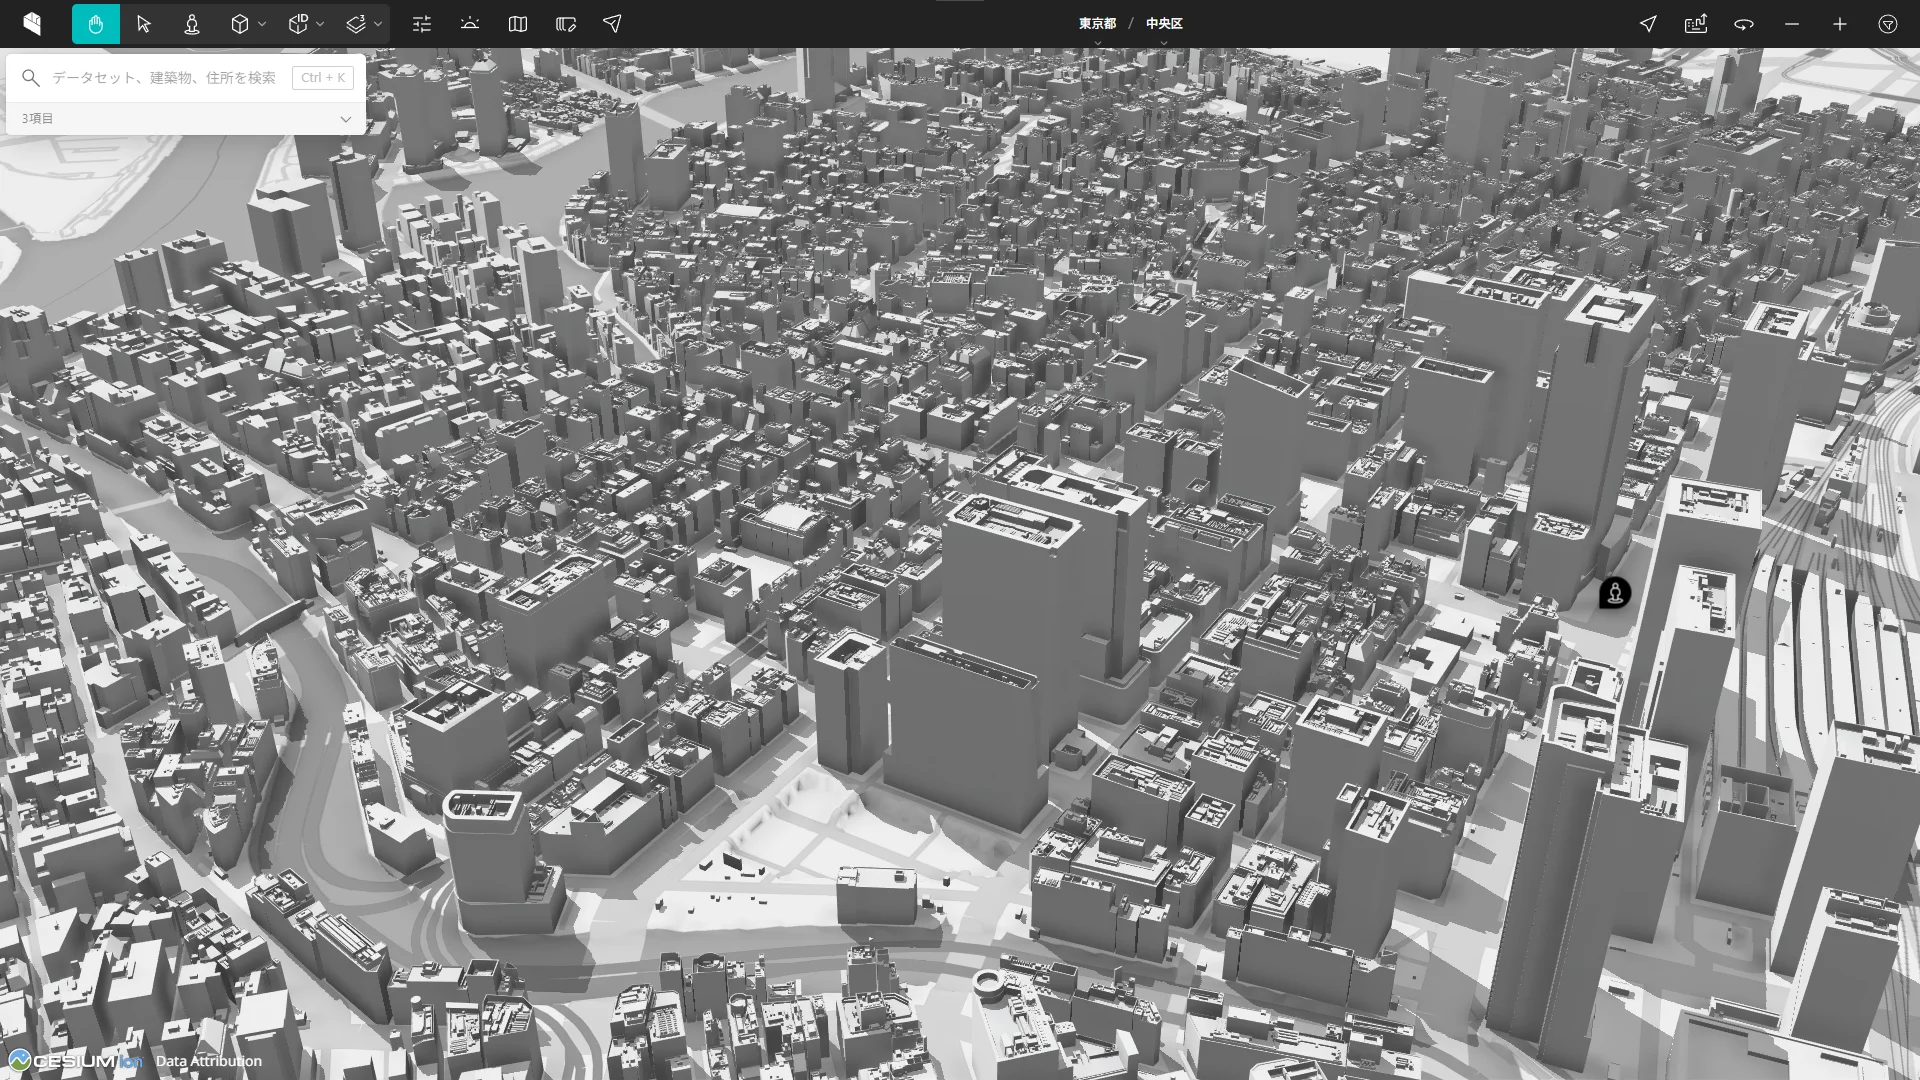This screenshot has height=1080, width=1920.
Task: Click the current location arrow icon
Action: pyautogui.click(x=1648, y=23)
